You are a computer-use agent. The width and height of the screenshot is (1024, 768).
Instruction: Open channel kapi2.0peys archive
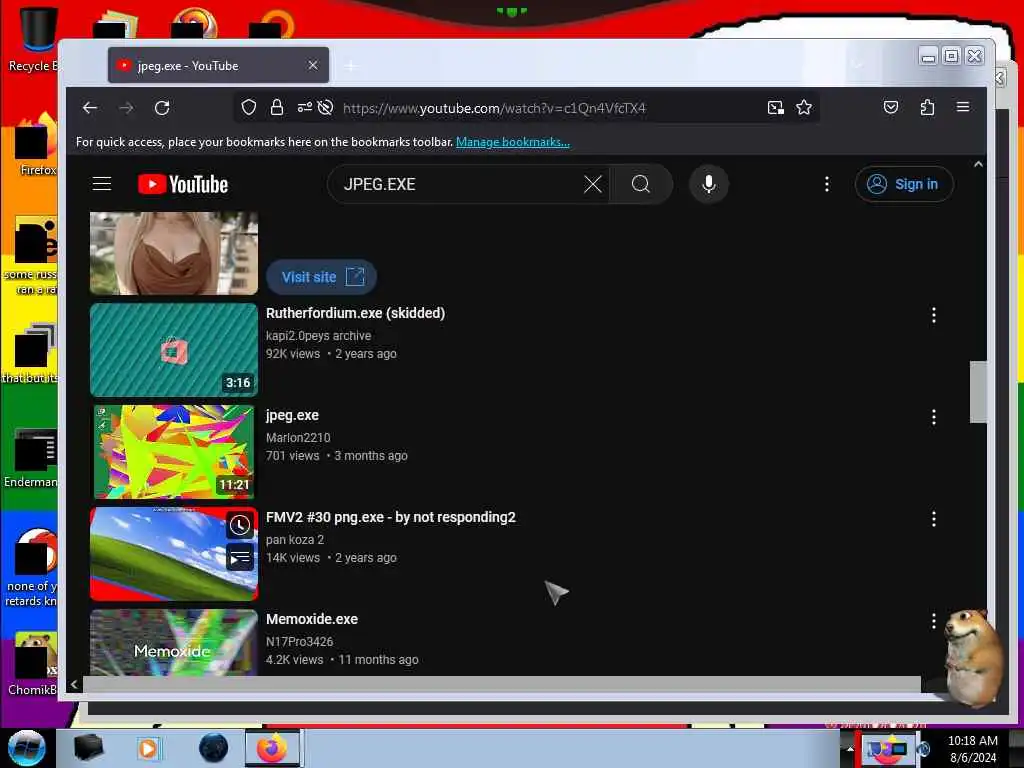pyautogui.click(x=318, y=336)
